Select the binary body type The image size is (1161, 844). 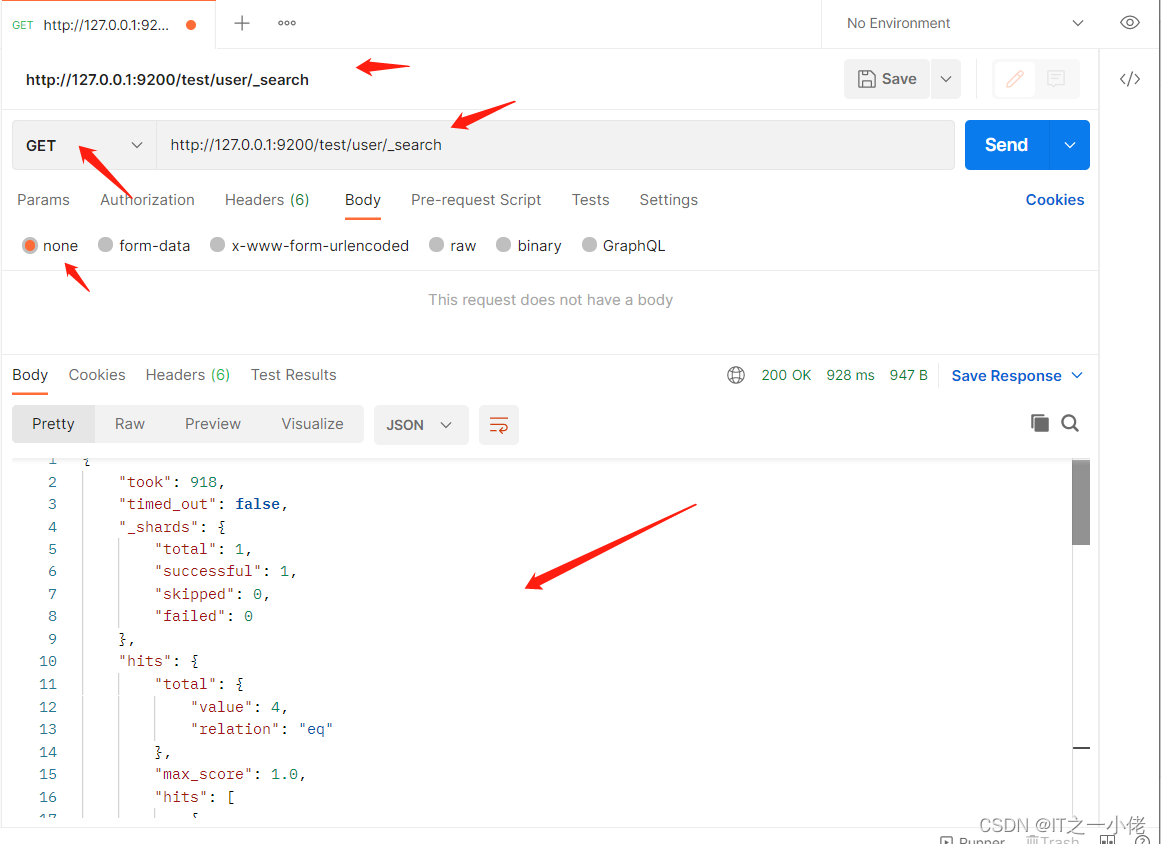pyautogui.click(x=529, y=245)
